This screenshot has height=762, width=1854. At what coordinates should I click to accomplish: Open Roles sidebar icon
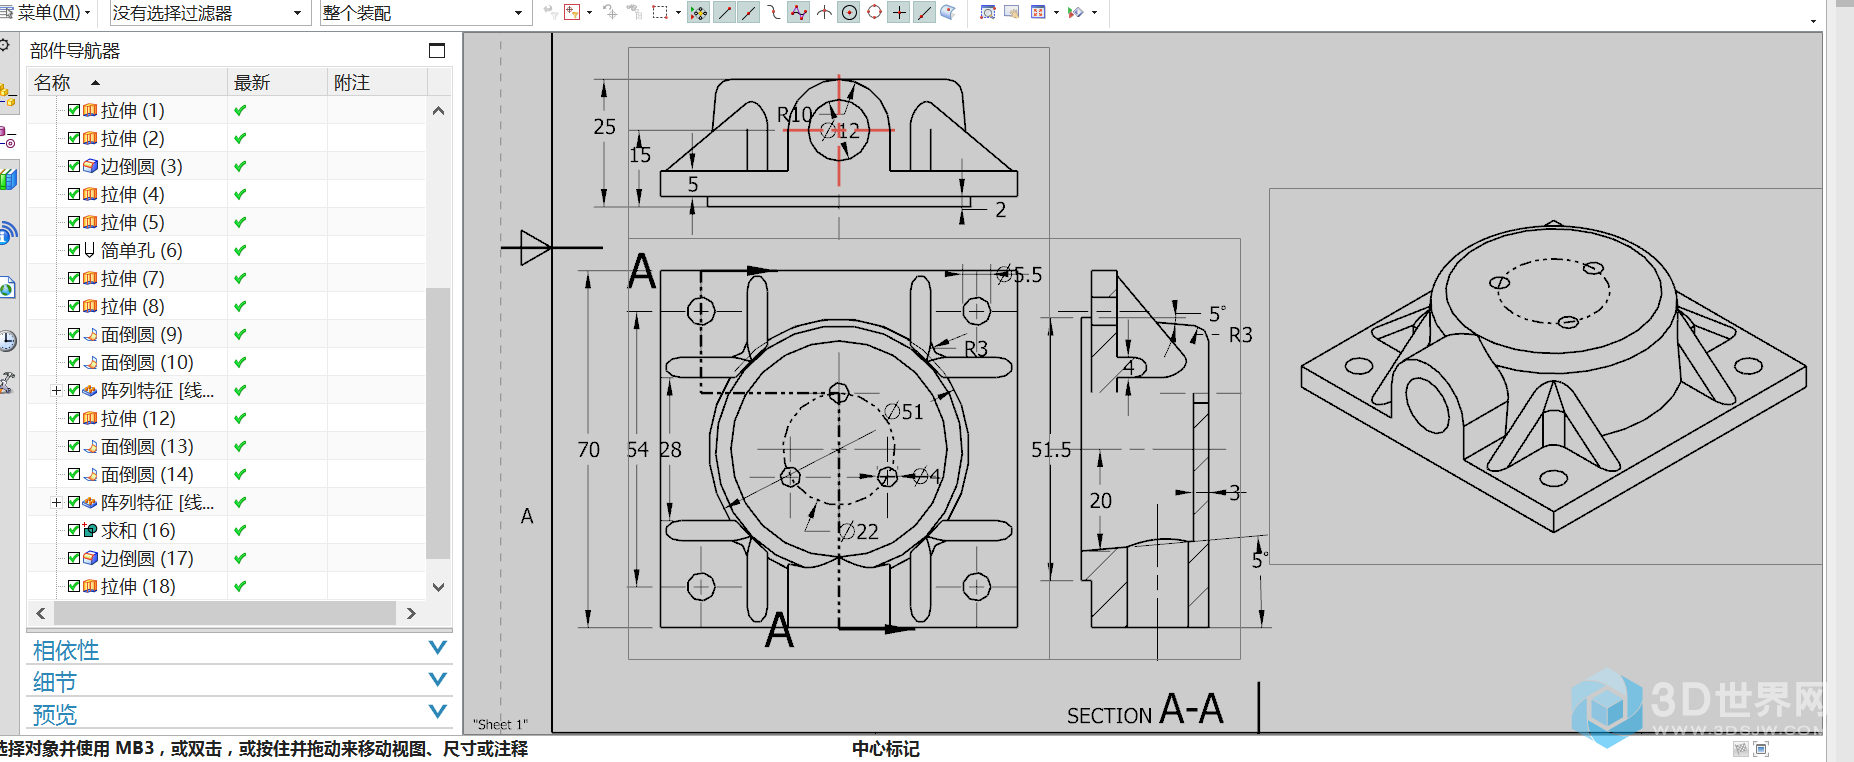(8, 382)
